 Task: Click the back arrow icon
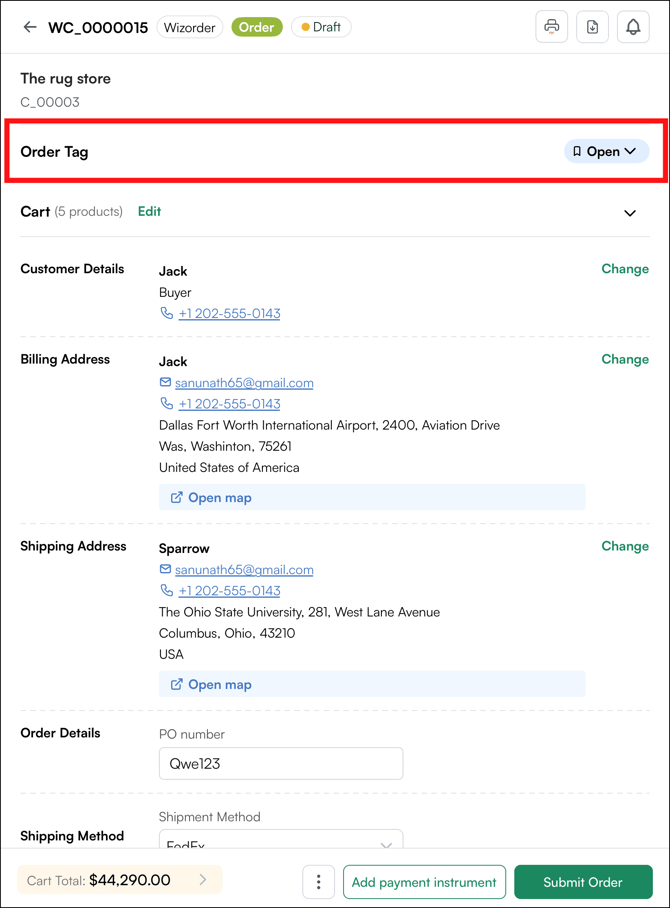click(x=30, y=27)
